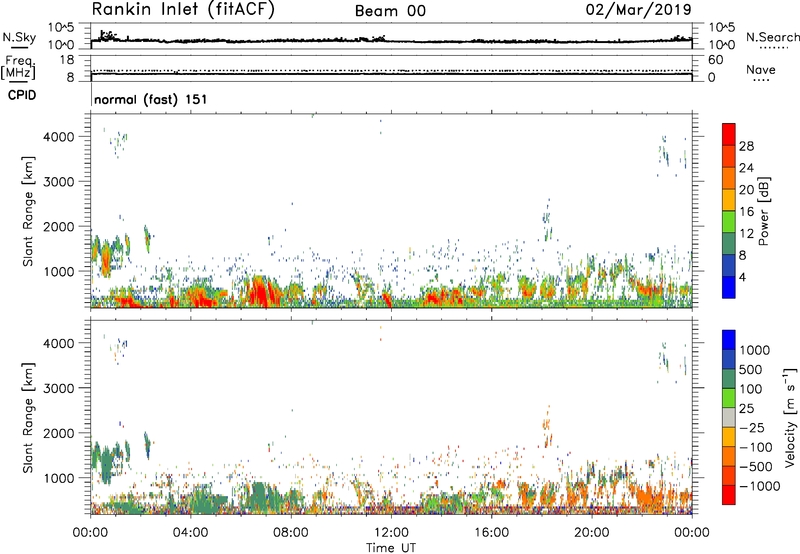Click the "24" Power color bar label
This screenshot has height=554, width=800.
point(746,168)
